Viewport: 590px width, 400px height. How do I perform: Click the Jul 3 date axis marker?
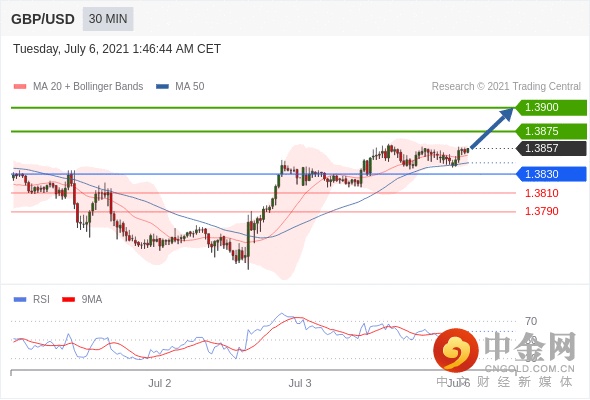pyautogui.click(x=300, y=383)
